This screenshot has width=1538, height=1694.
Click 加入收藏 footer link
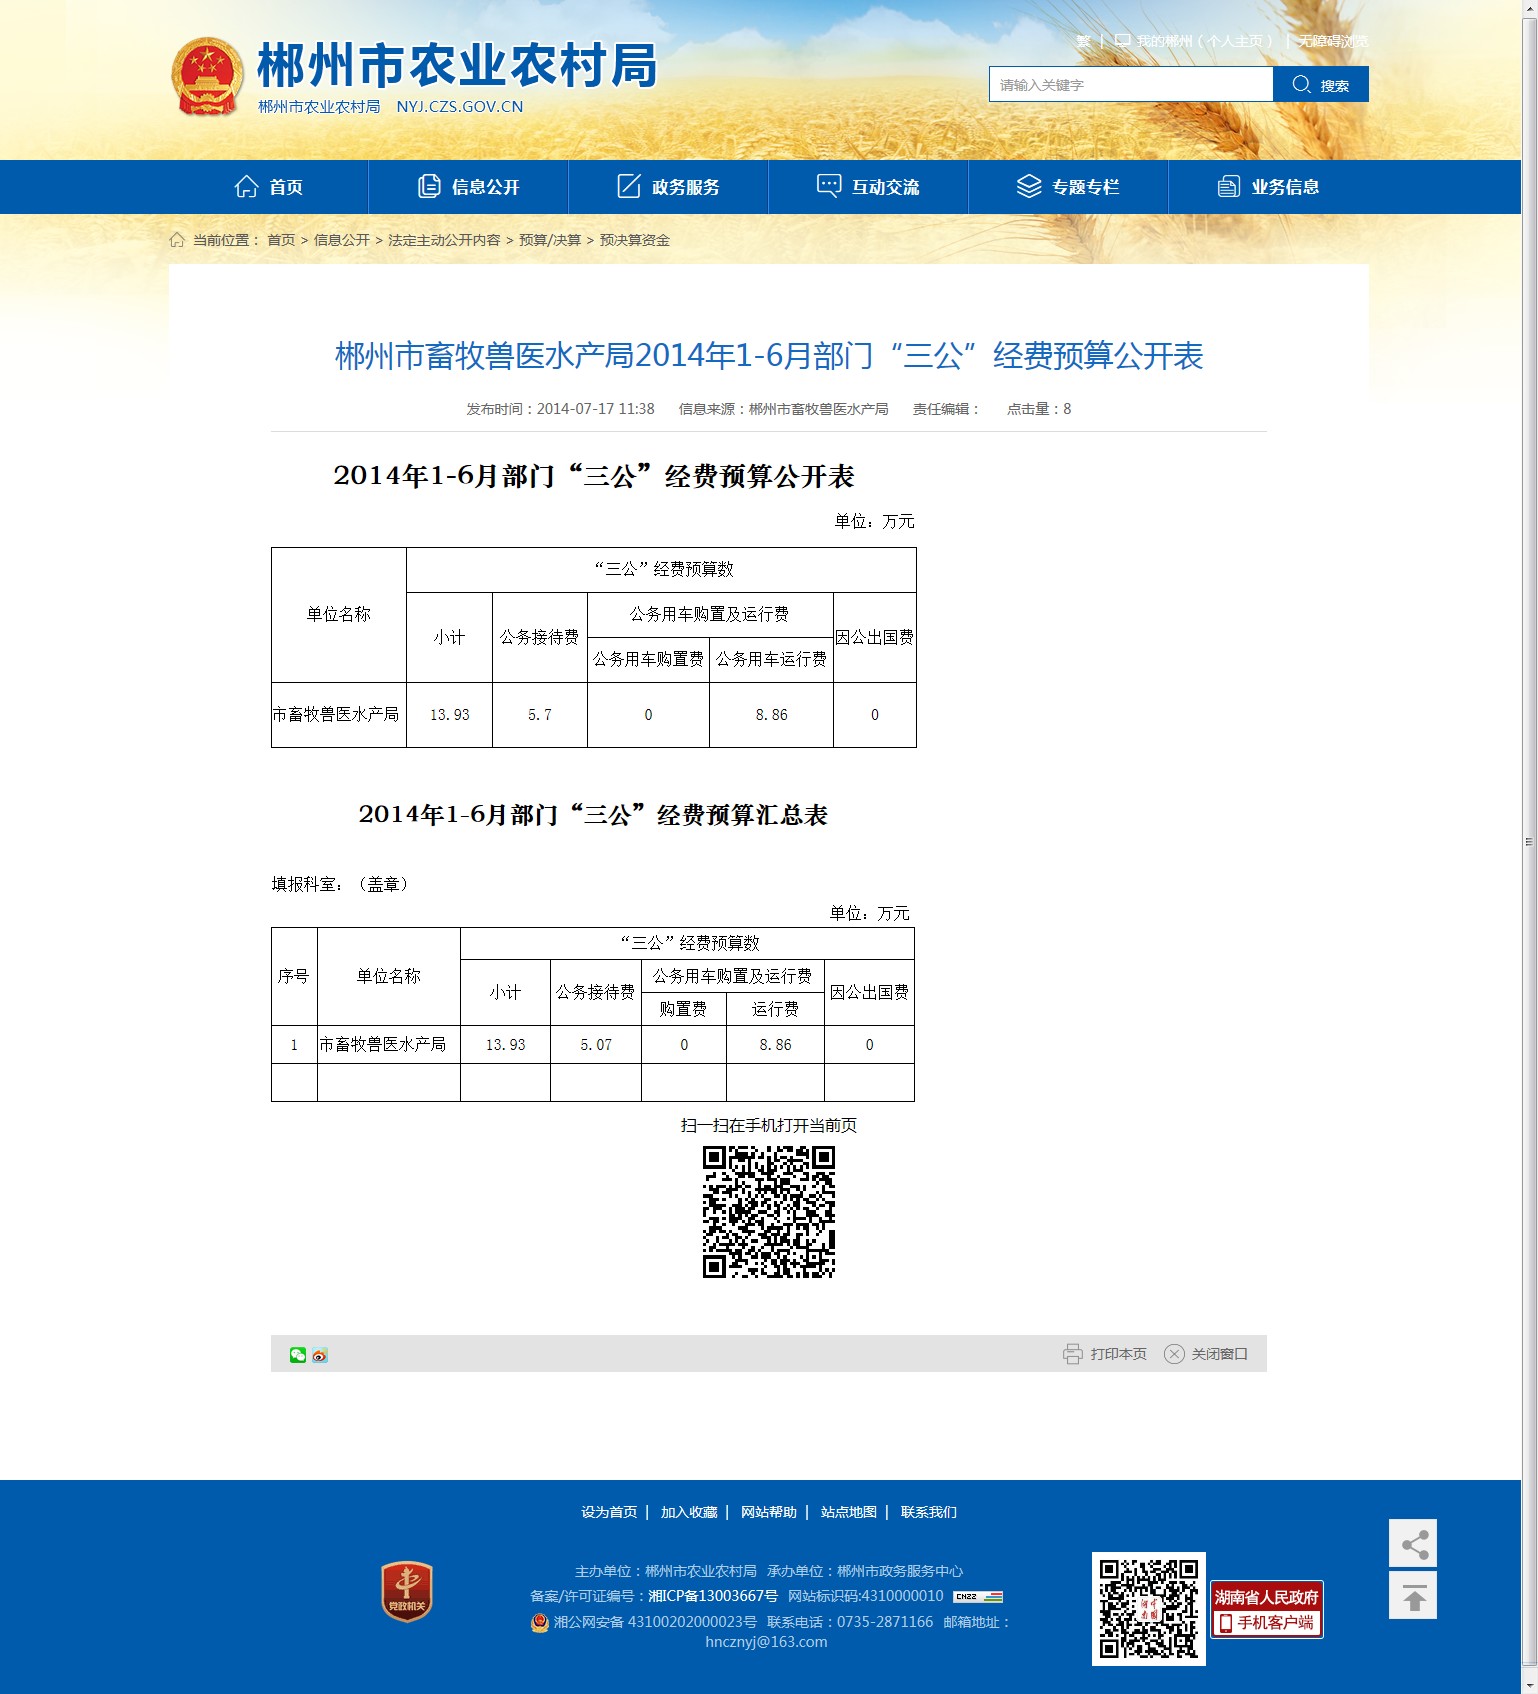pyautogui.click(x=689, y=1512)
